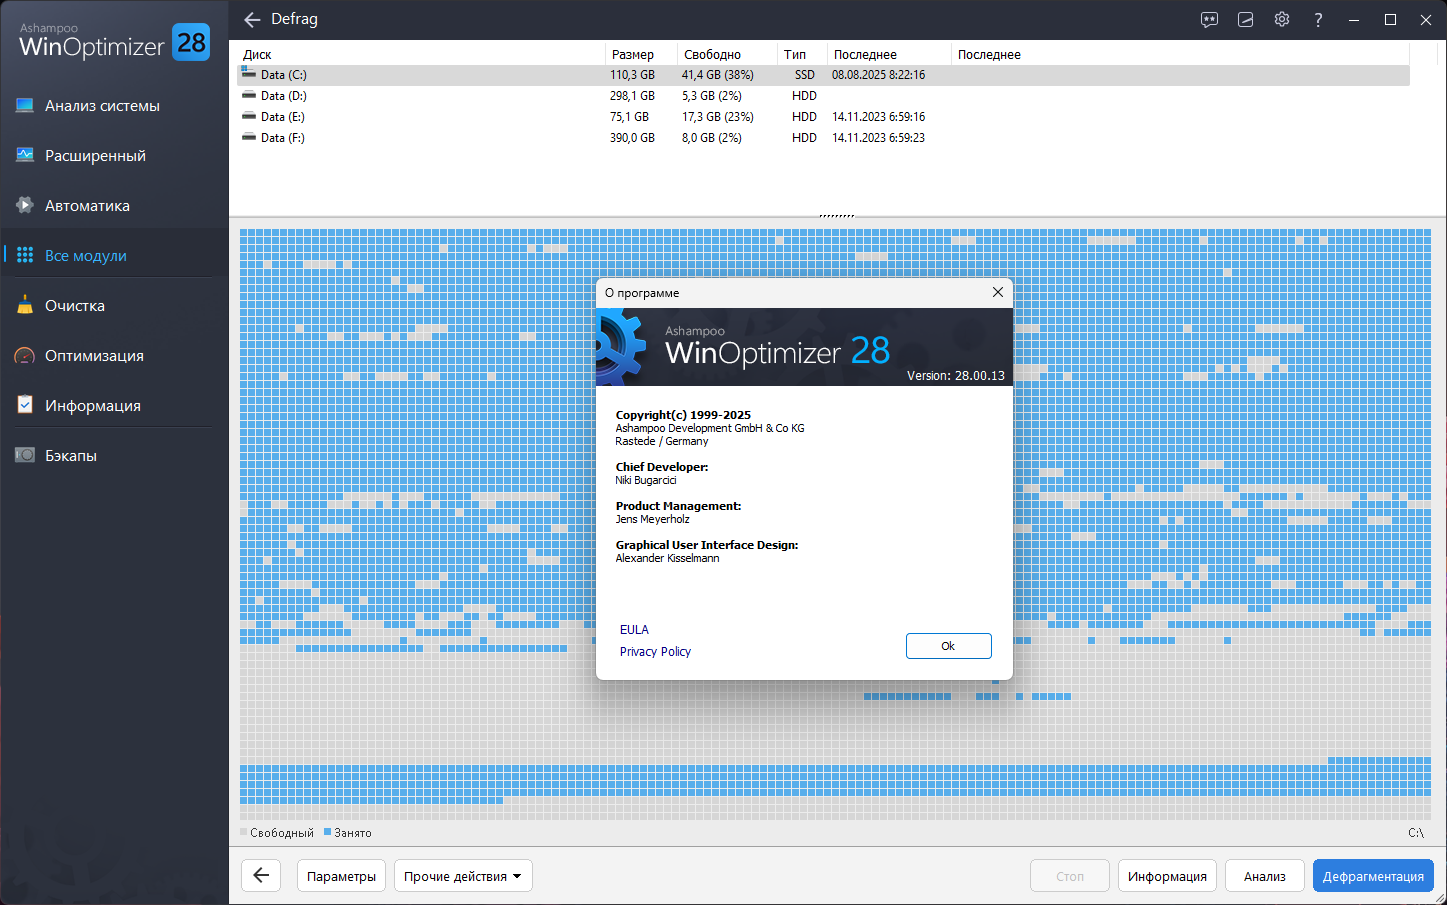Click the system analysis monitor icon
Image resolution: width=1447 pixels, height=905 pixels.
25,105
